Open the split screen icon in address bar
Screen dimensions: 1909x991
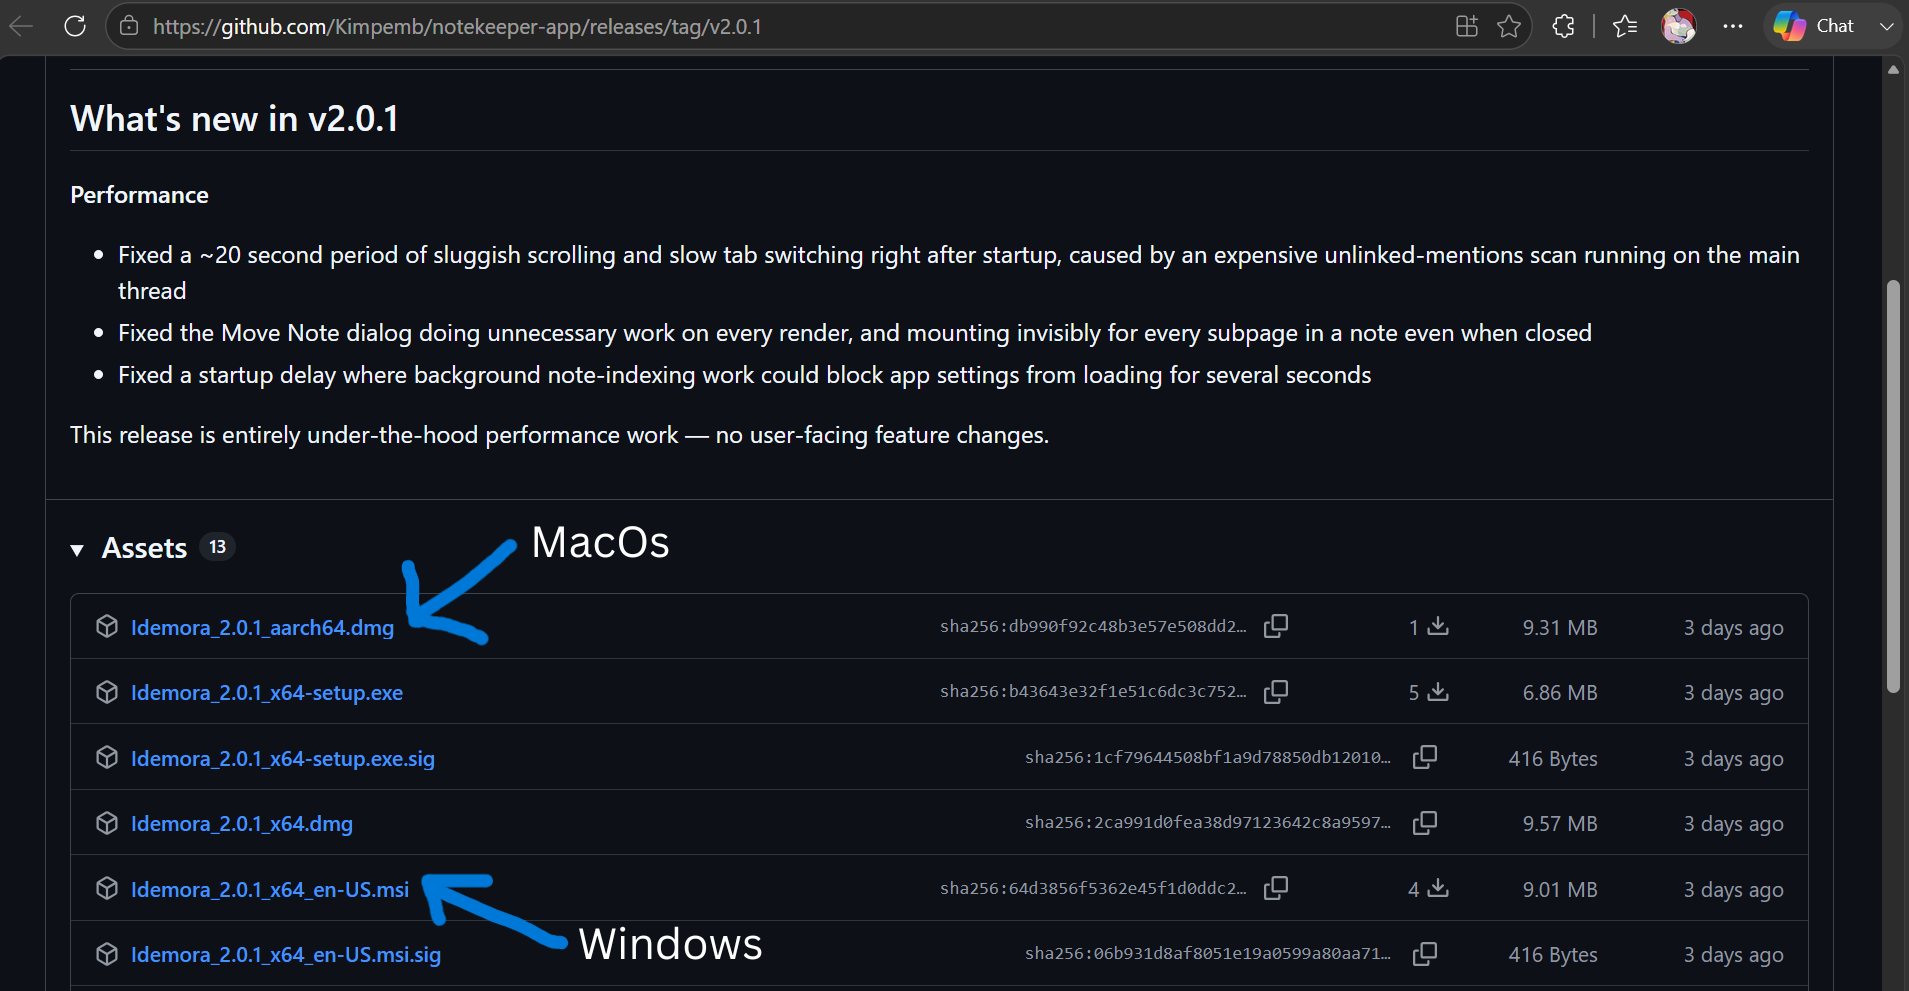[1467, 26]
